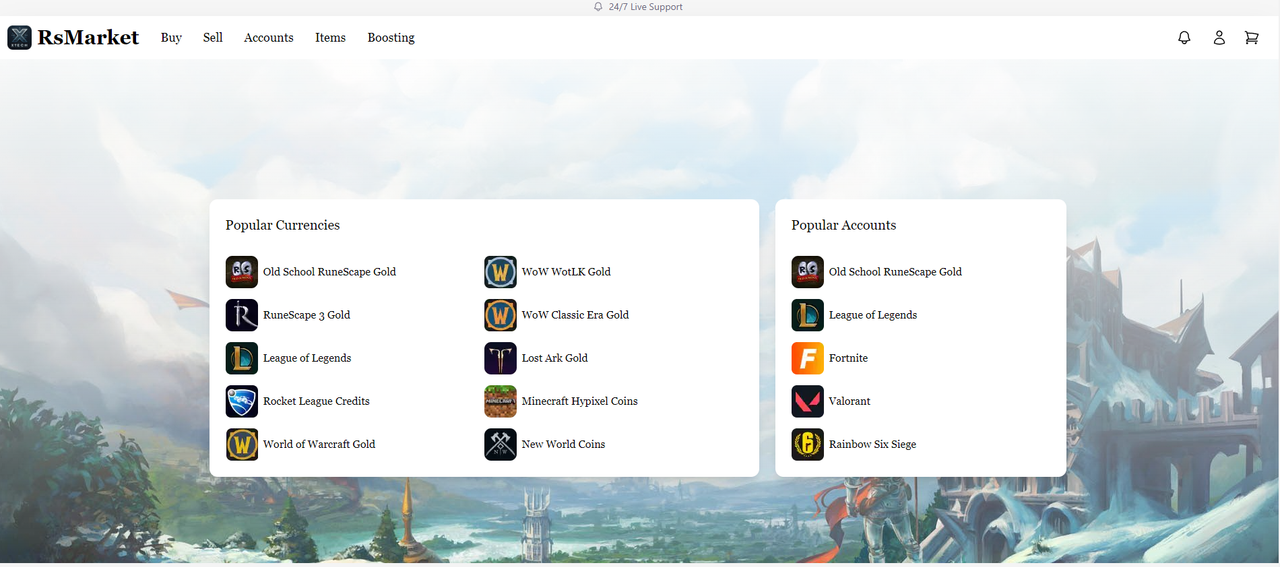
Task: Open the shopping cart icon
Action: click(x=1251, y=37)
